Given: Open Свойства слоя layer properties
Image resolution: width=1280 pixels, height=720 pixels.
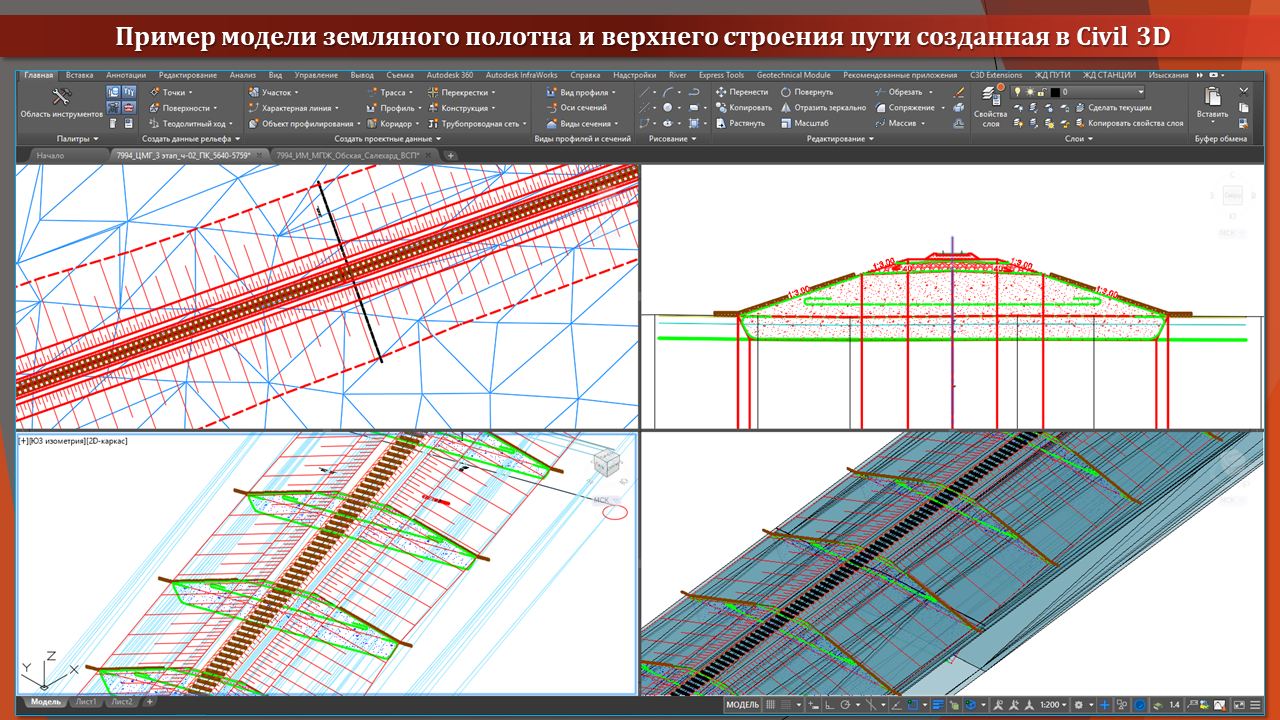Looking at the screenshot, I should 990,107.
